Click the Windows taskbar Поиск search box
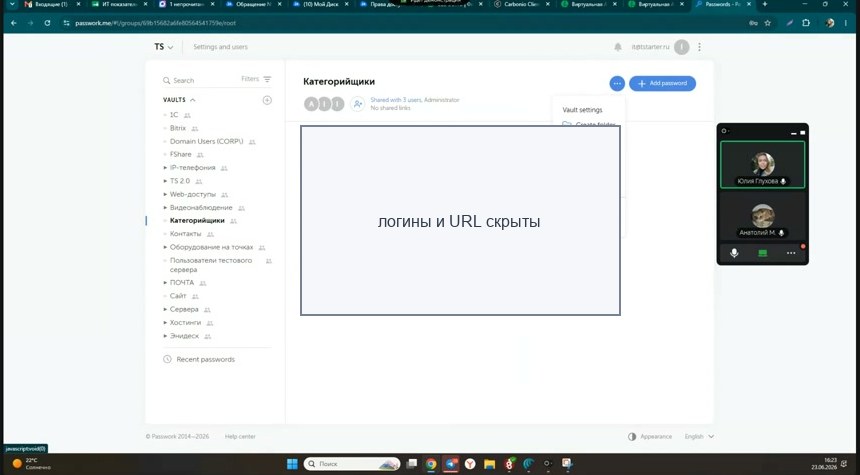 (x=352, y=464)
